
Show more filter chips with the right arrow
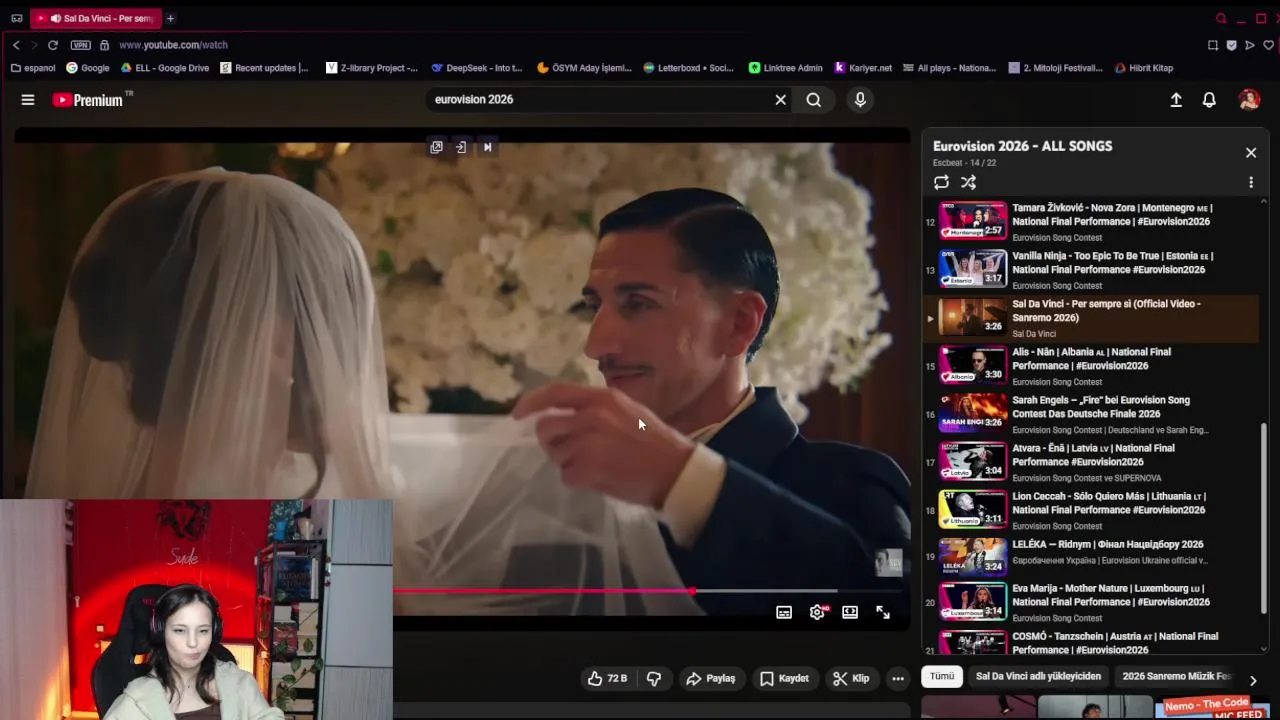(1252, 680)
